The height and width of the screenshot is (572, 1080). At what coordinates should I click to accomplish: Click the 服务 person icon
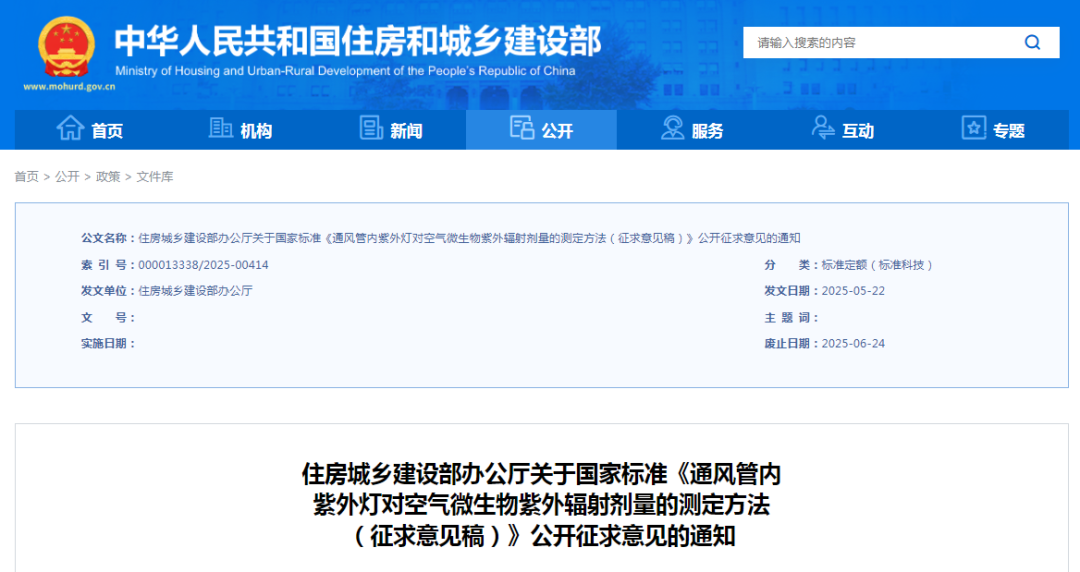[x=672, y=127]
